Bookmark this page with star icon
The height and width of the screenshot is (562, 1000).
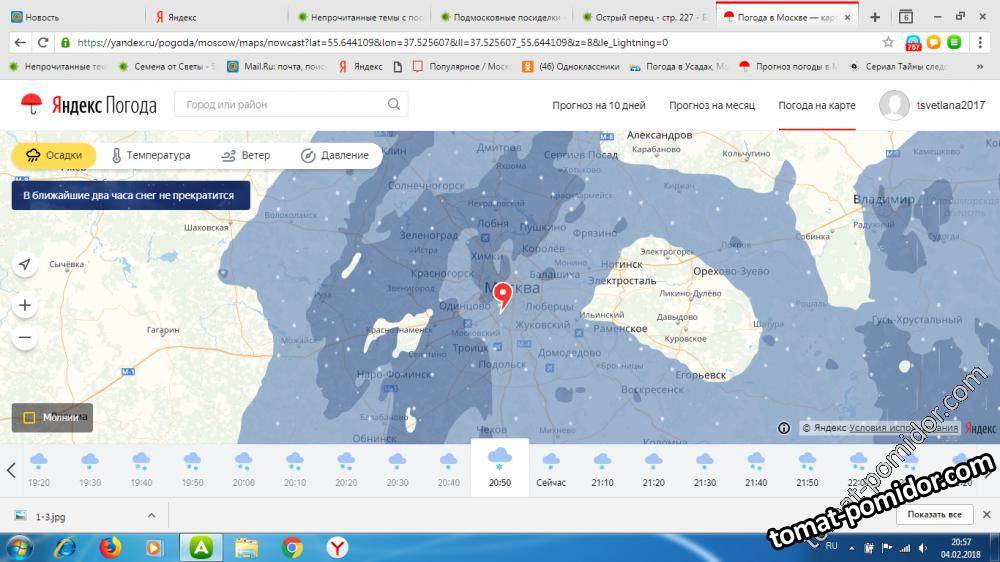[888, 42]
